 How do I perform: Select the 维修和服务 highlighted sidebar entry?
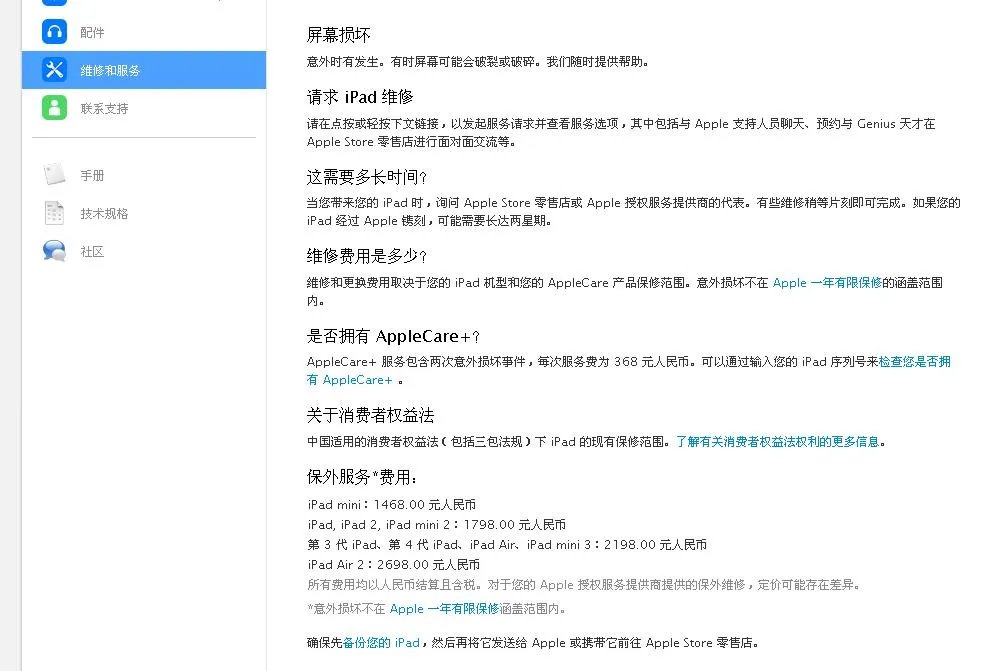(x=110, y=69)
